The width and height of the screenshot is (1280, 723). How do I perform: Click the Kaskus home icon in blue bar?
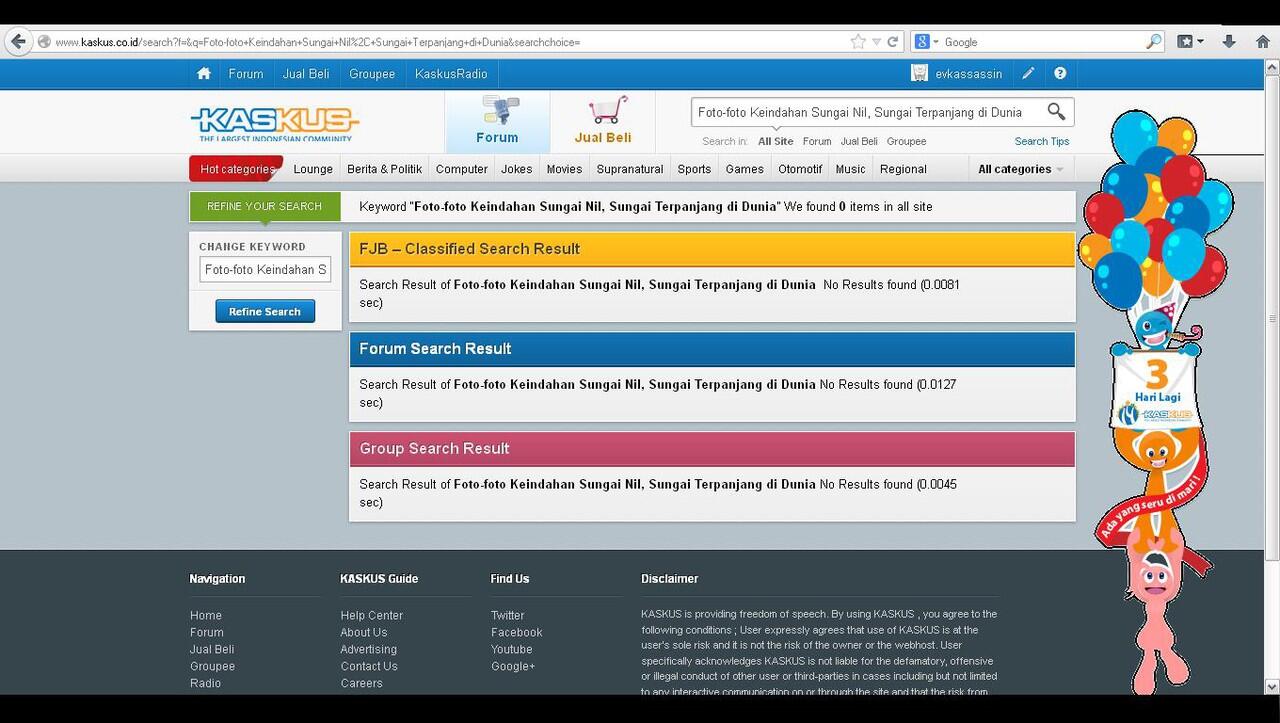click(204, 73)
